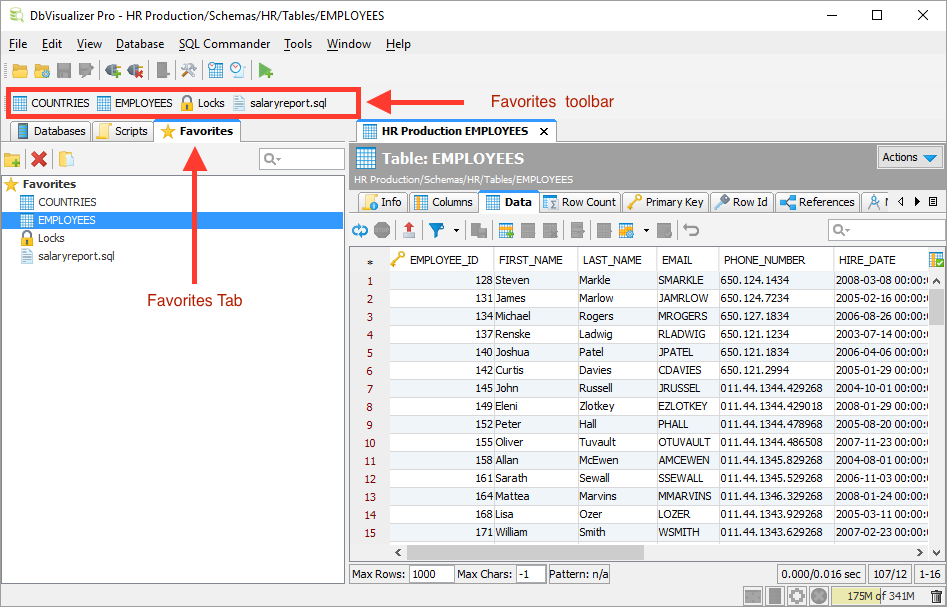
Task: Click the reload data icon in grid toolbar
Action: point(360,231)
